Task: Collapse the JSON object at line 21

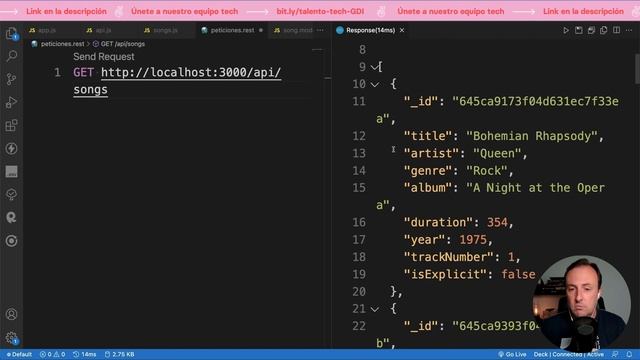Action: pyautogui.click(x=374, y=309)
